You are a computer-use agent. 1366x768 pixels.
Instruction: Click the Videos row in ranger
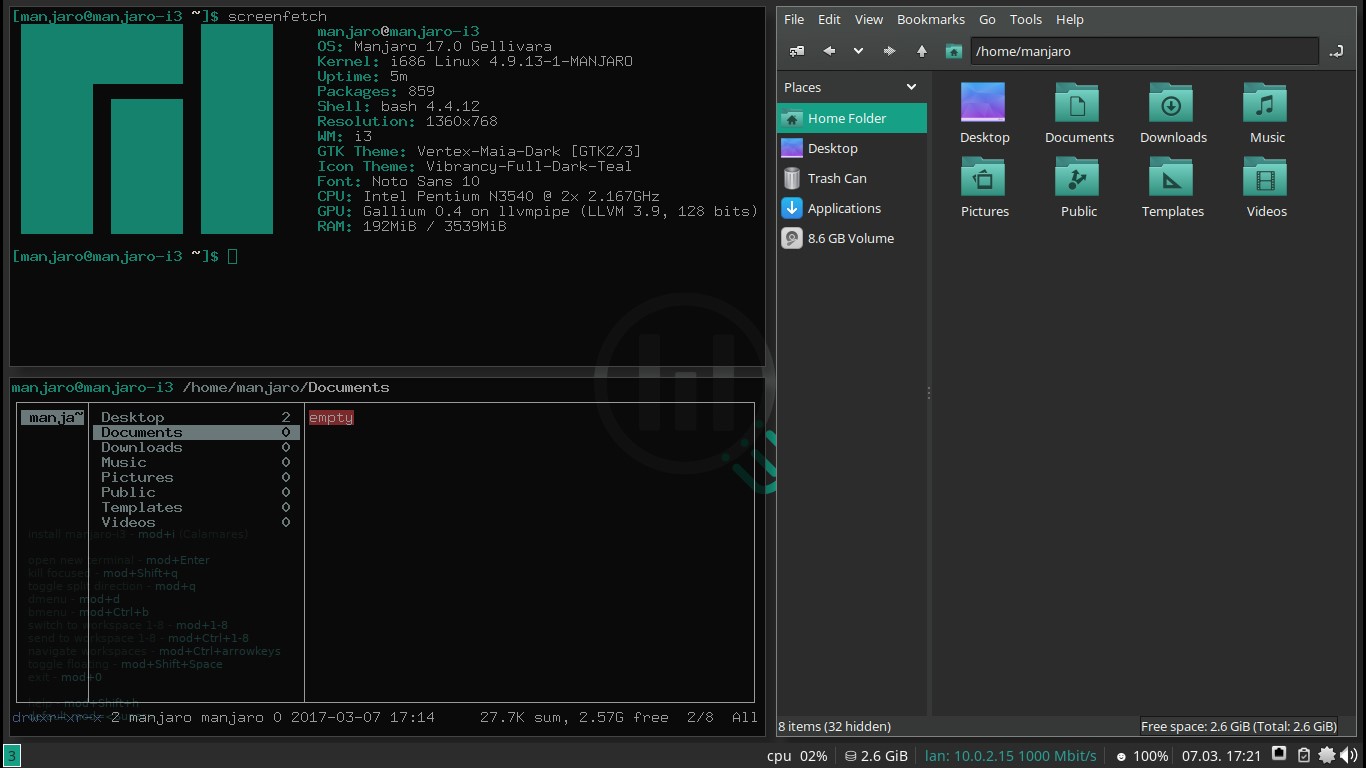196,522
